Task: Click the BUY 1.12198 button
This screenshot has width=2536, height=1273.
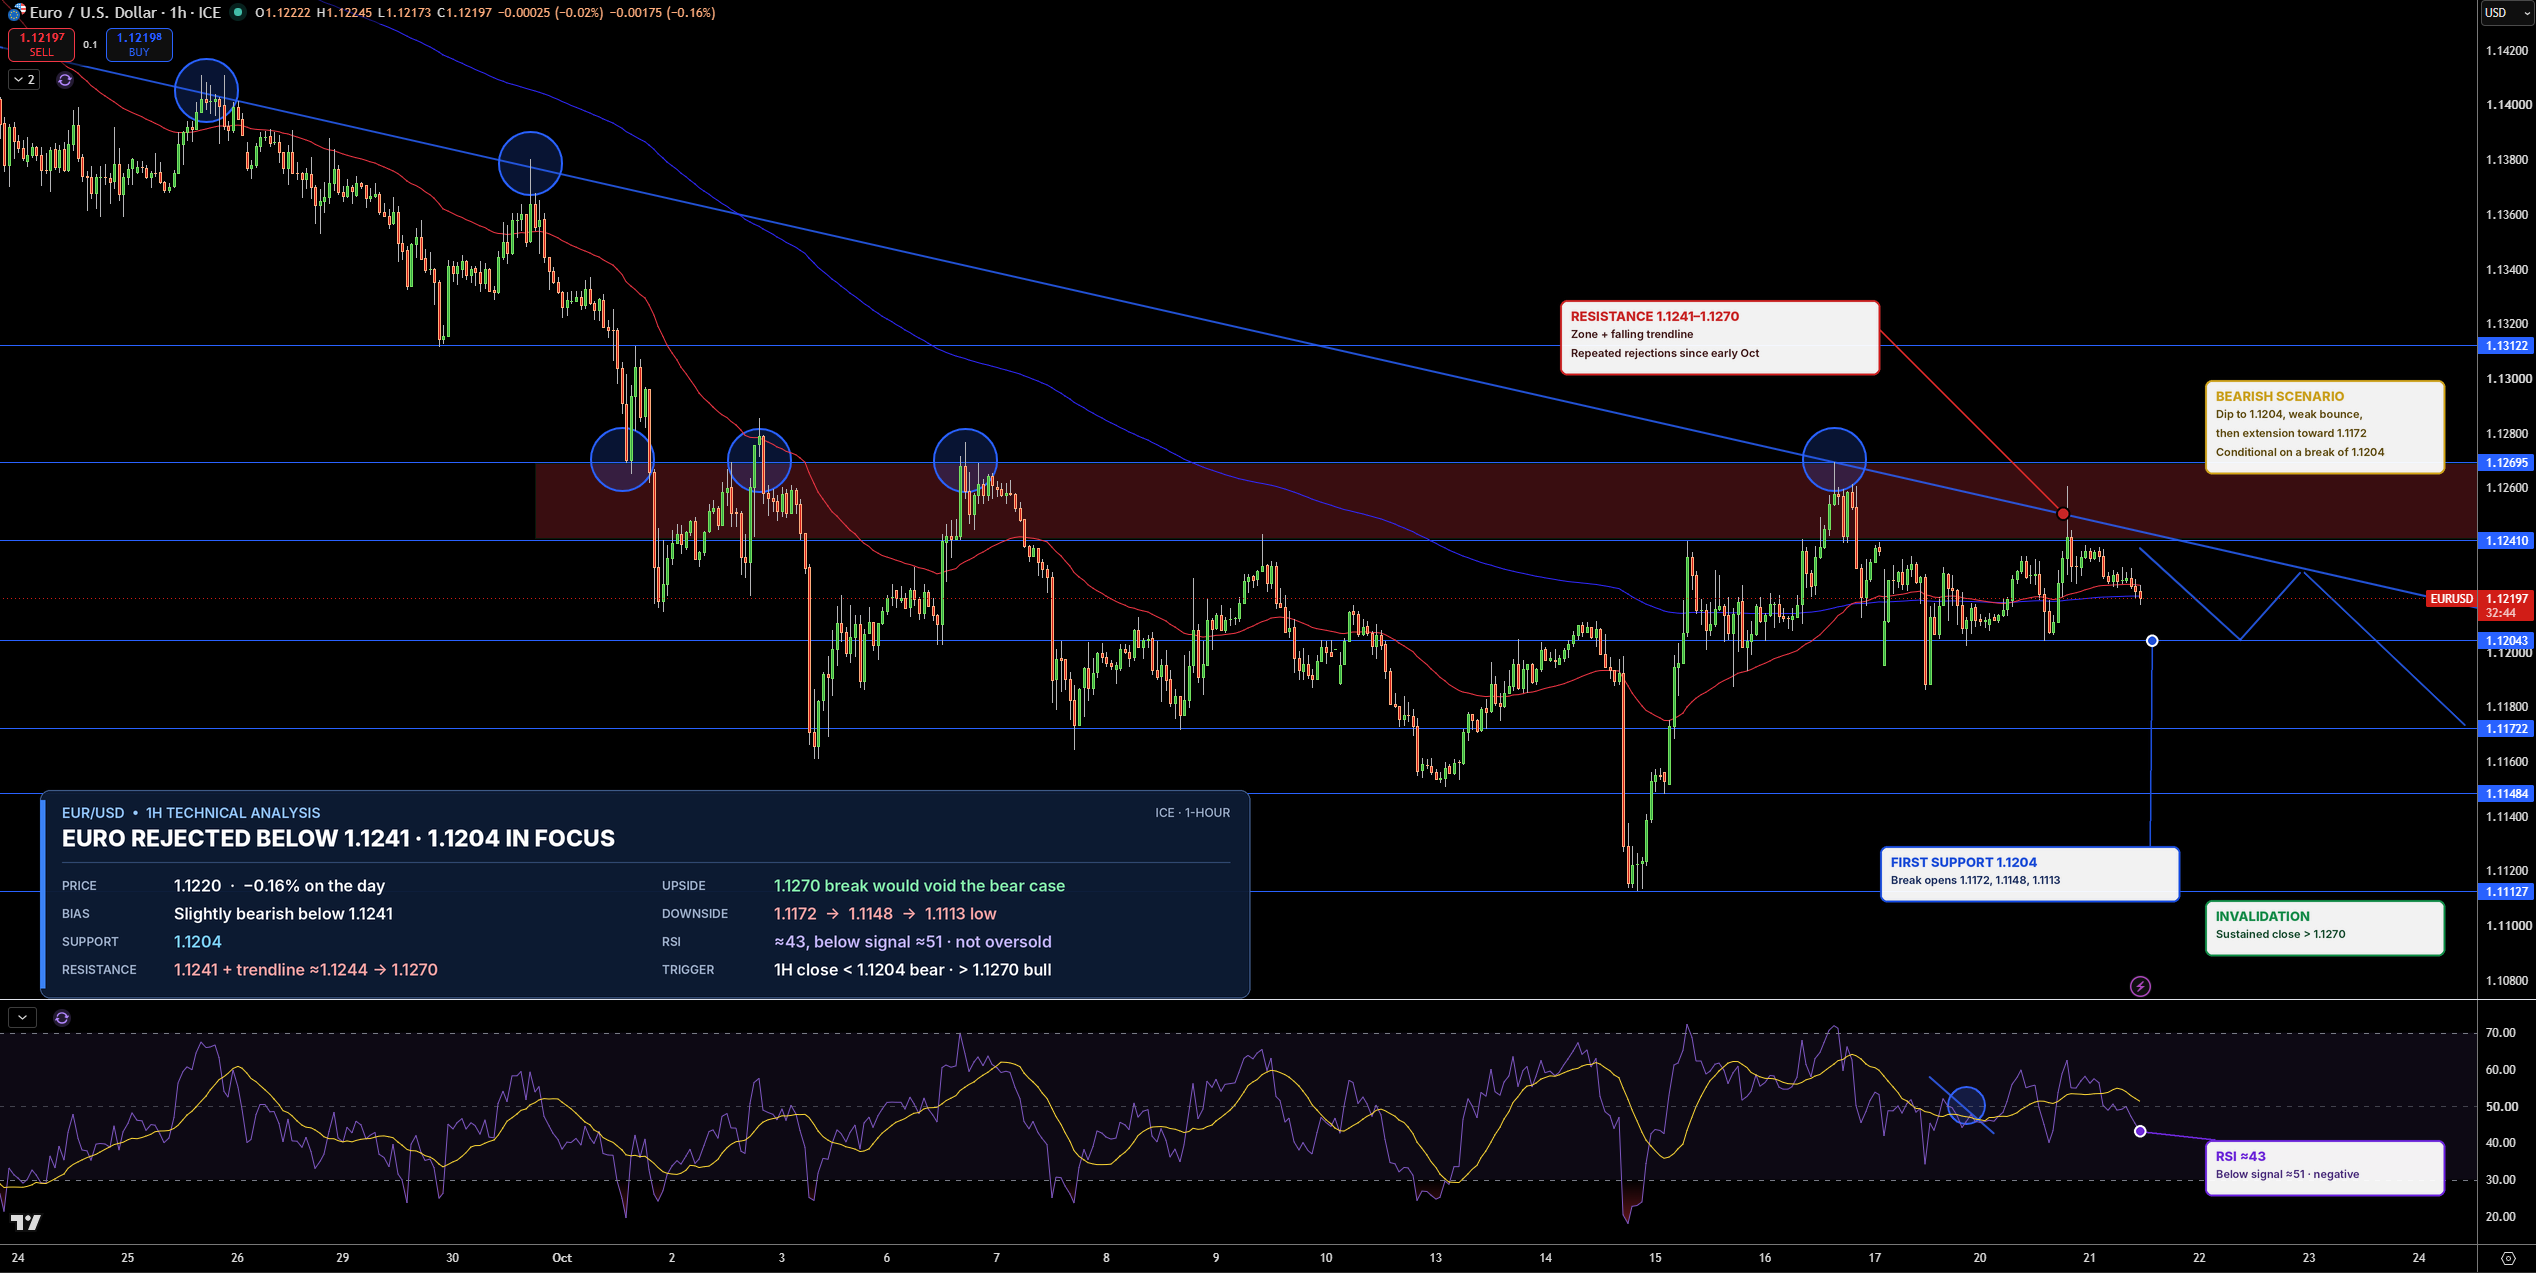Action: pyautogui.click(x=139, y=44)
